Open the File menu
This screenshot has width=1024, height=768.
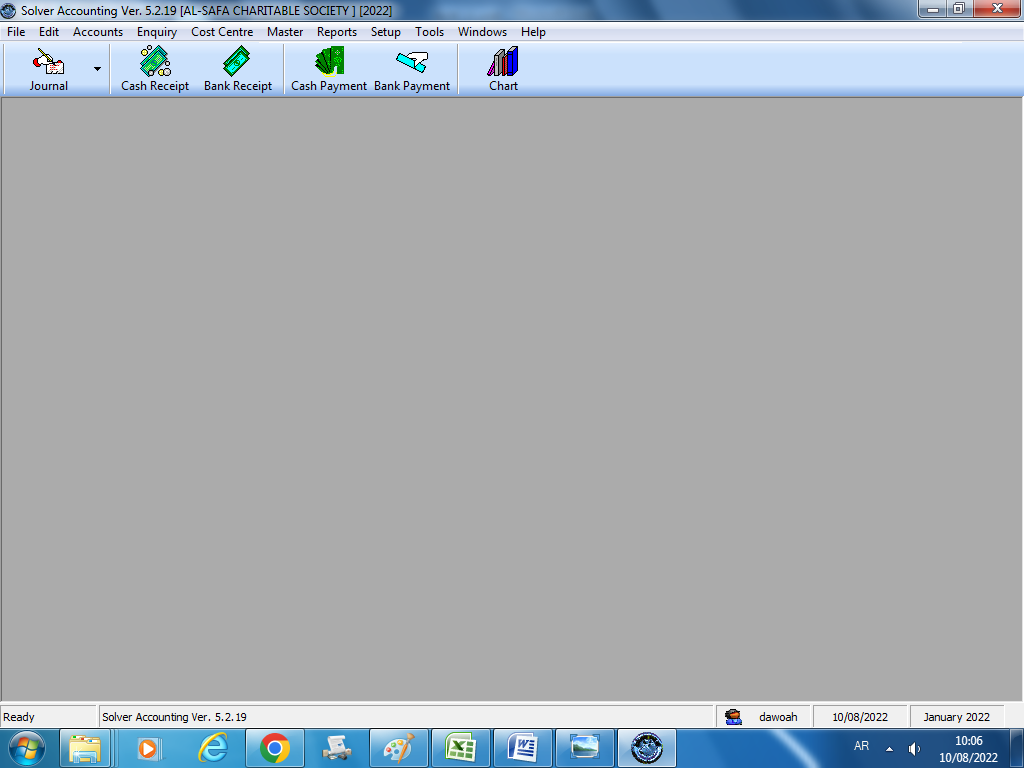coord(16,32)
